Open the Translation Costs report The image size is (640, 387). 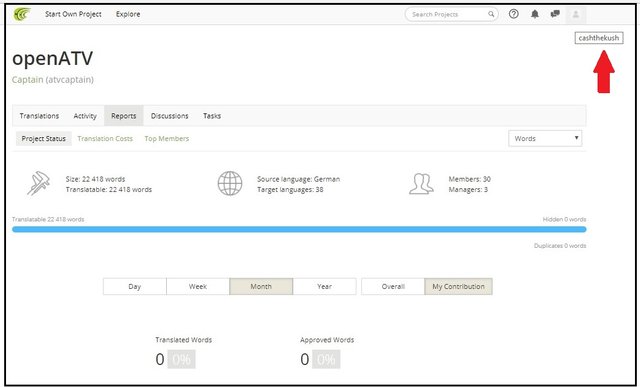click(x=105, y=139)
